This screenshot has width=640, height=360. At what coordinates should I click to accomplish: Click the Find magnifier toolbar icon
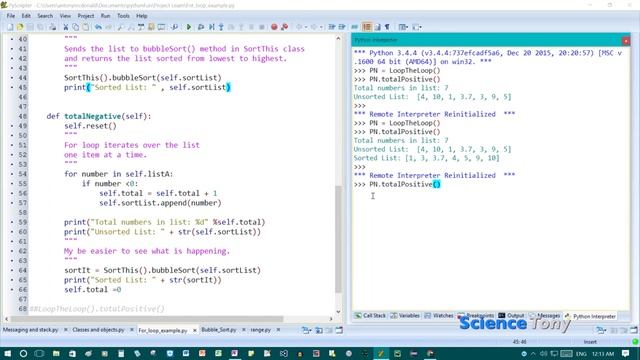120,27
